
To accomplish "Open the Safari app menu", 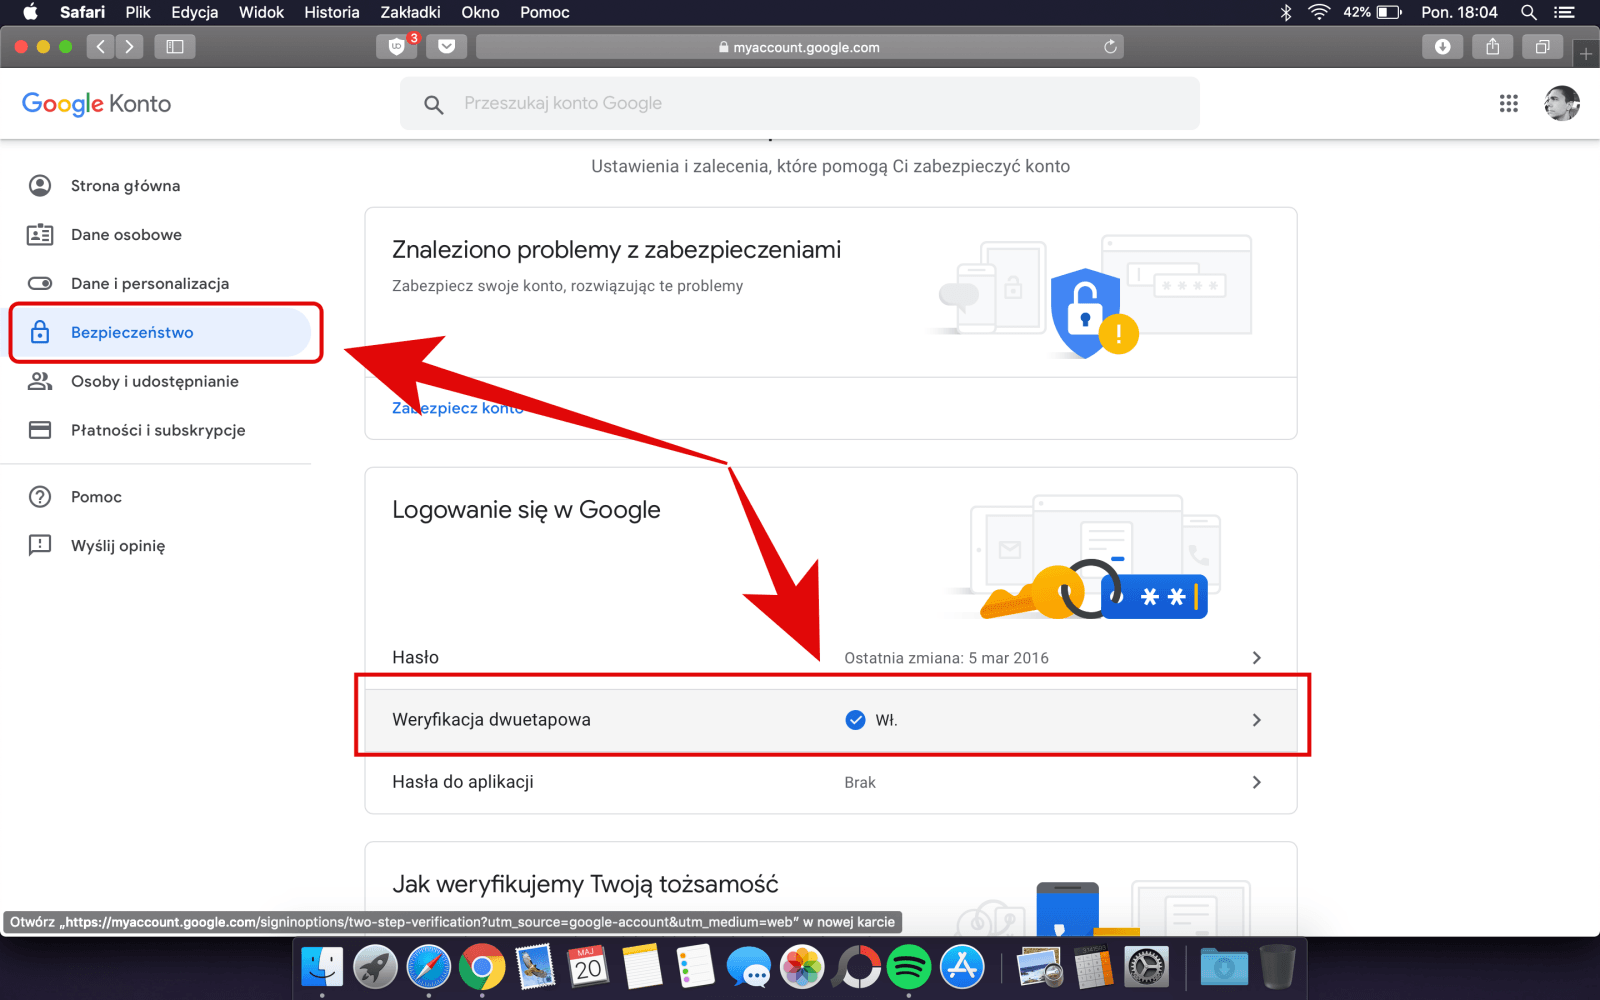I will pyautogui.click(x=82, y=12).
